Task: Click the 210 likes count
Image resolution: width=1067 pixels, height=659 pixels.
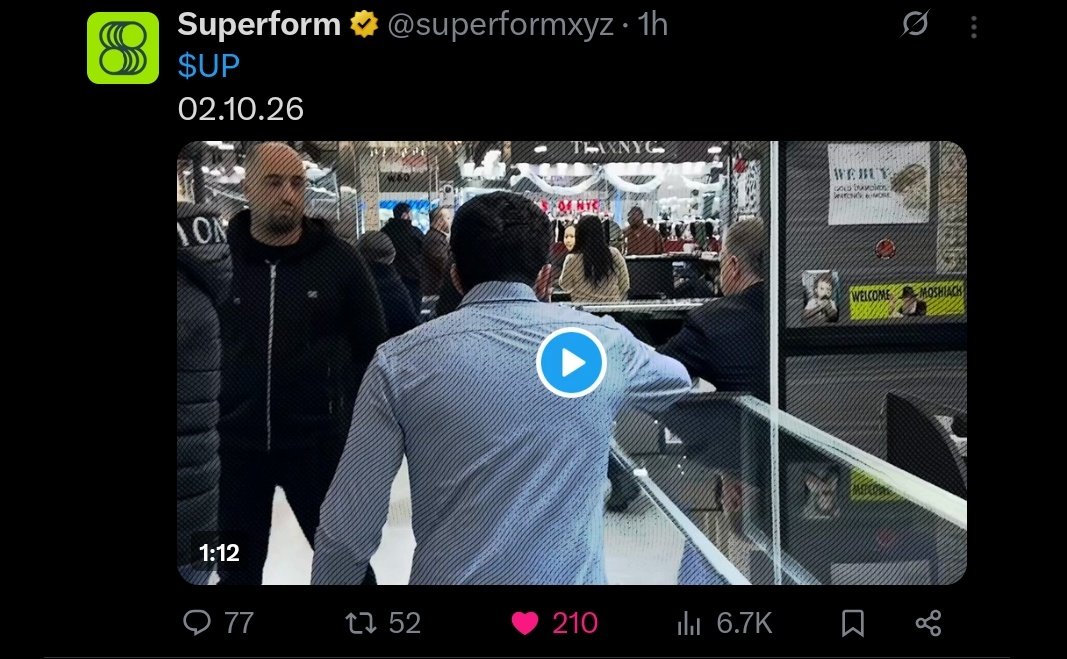Action: click(575, 623)
